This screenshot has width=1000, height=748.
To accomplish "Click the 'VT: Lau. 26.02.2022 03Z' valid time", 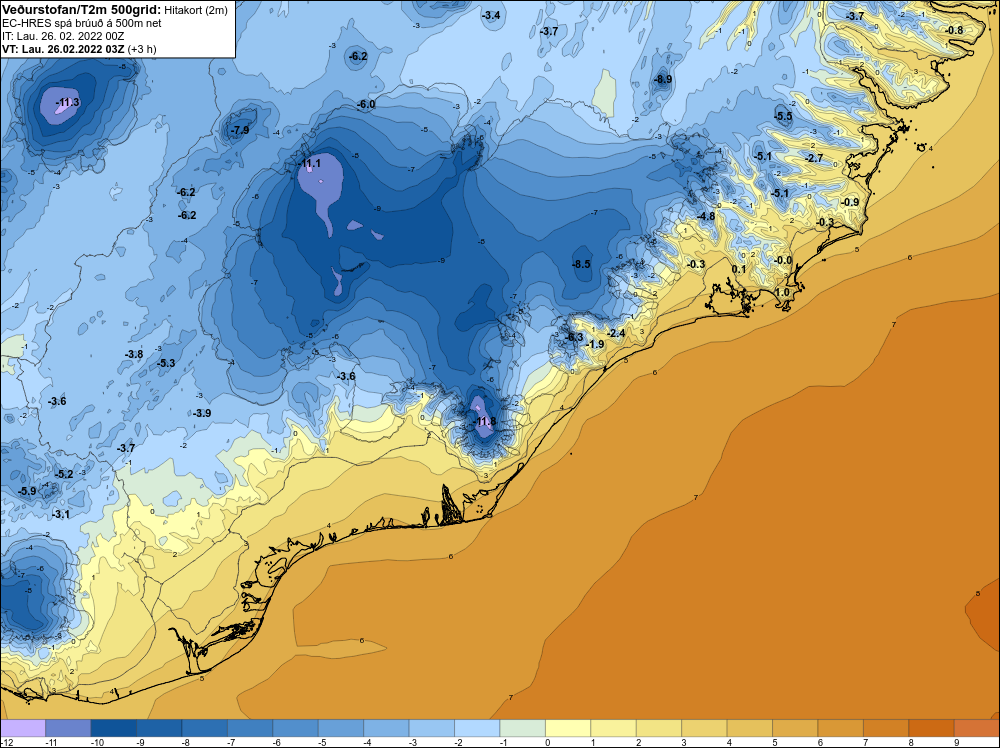I will [63, 49].
